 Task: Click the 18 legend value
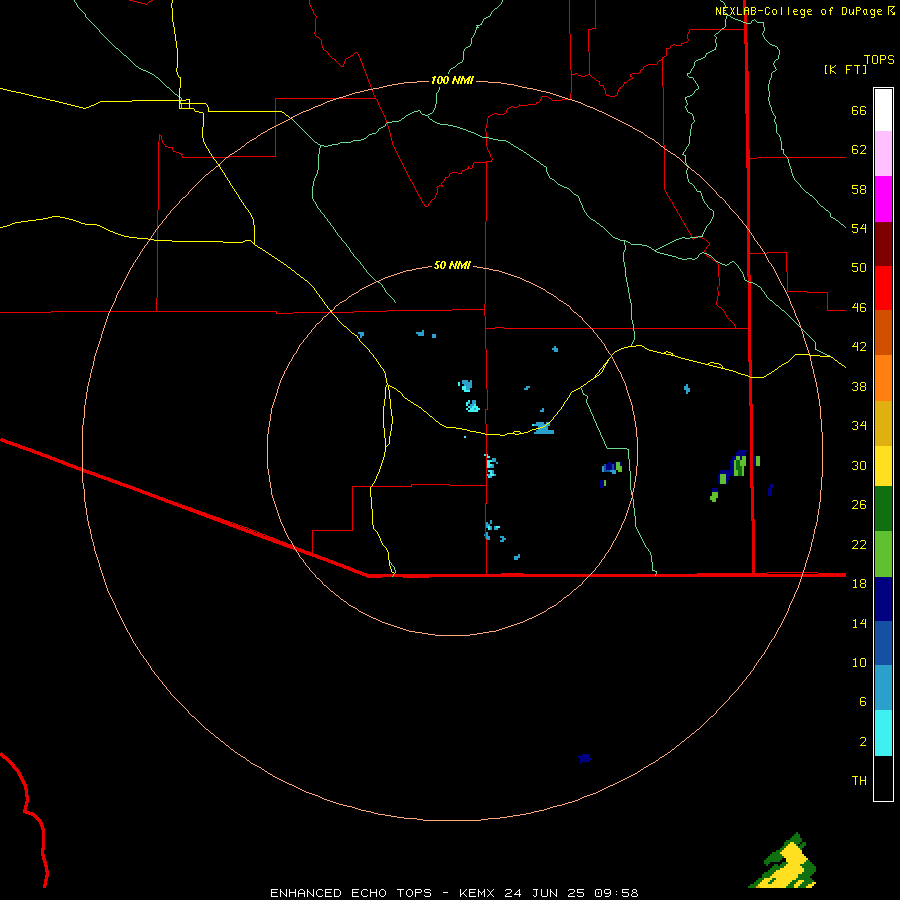(859, 584)
